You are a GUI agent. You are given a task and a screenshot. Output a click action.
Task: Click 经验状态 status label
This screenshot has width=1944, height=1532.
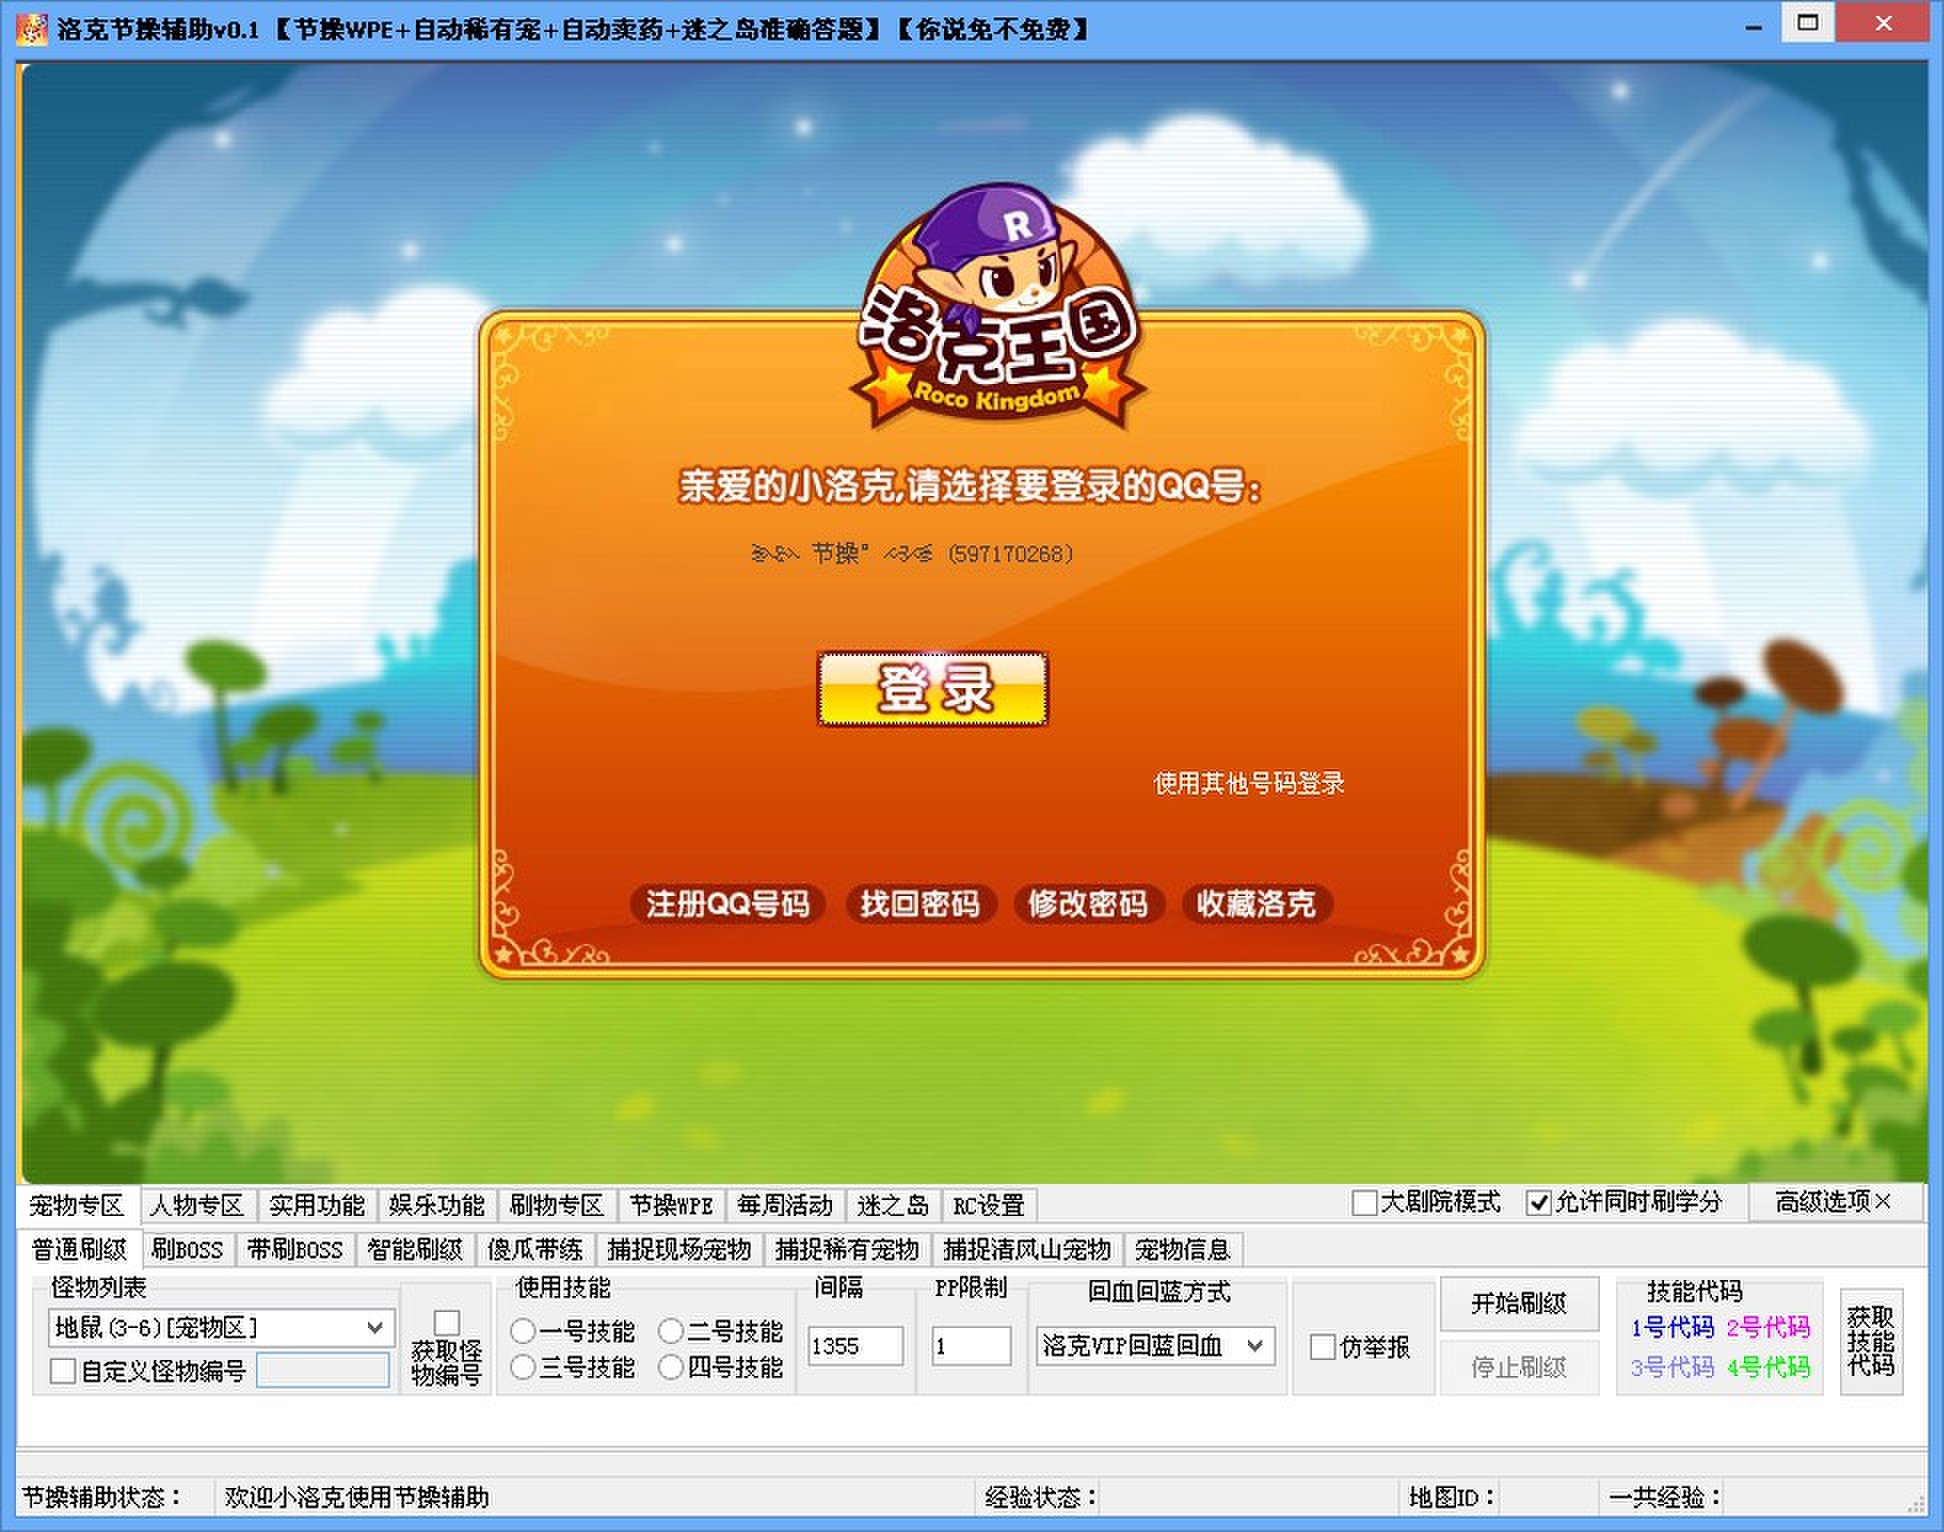click(1041, 1497)
